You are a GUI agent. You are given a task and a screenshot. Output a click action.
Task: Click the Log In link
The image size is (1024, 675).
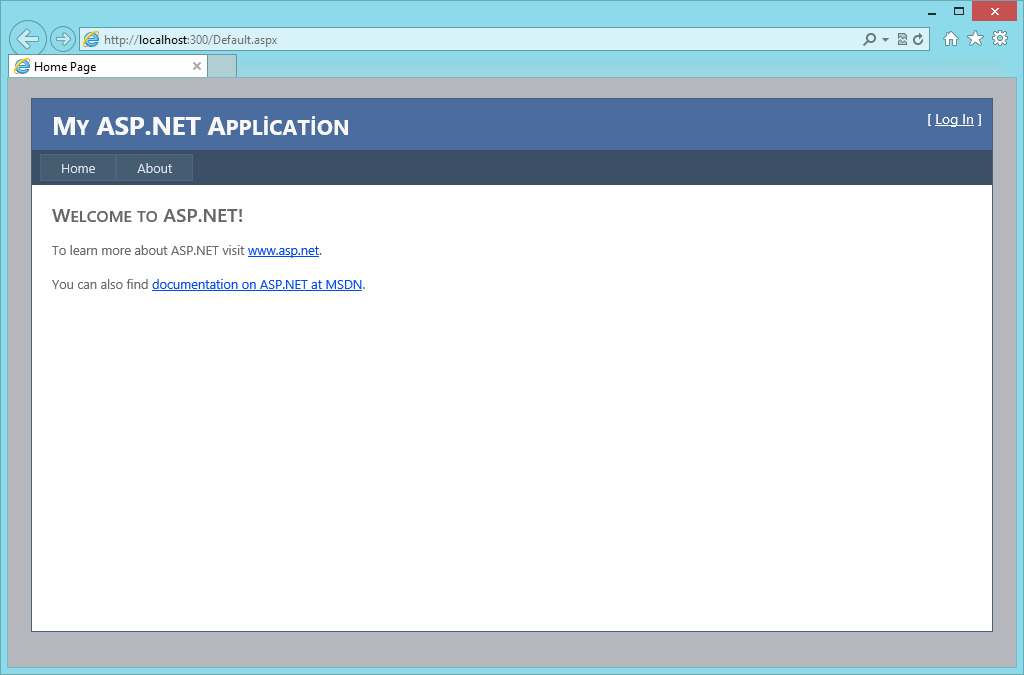click(954, 119)
